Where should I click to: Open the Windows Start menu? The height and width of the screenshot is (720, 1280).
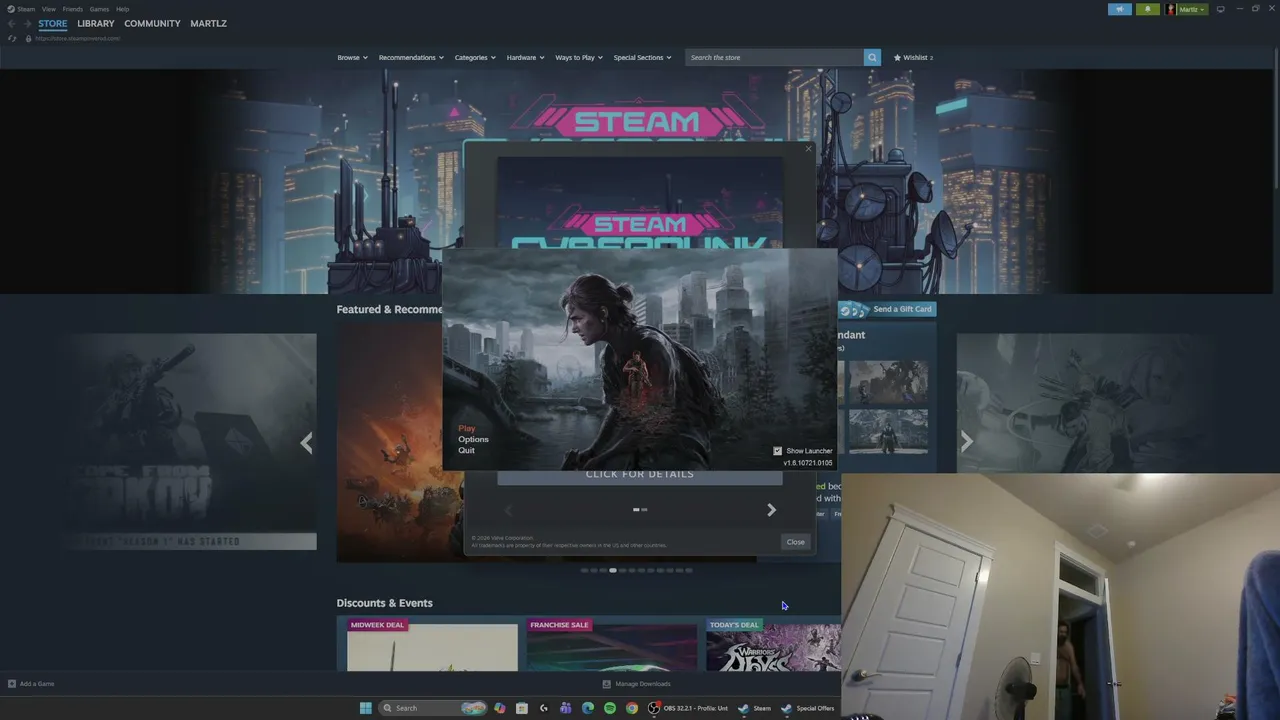[x=366, y=708]
